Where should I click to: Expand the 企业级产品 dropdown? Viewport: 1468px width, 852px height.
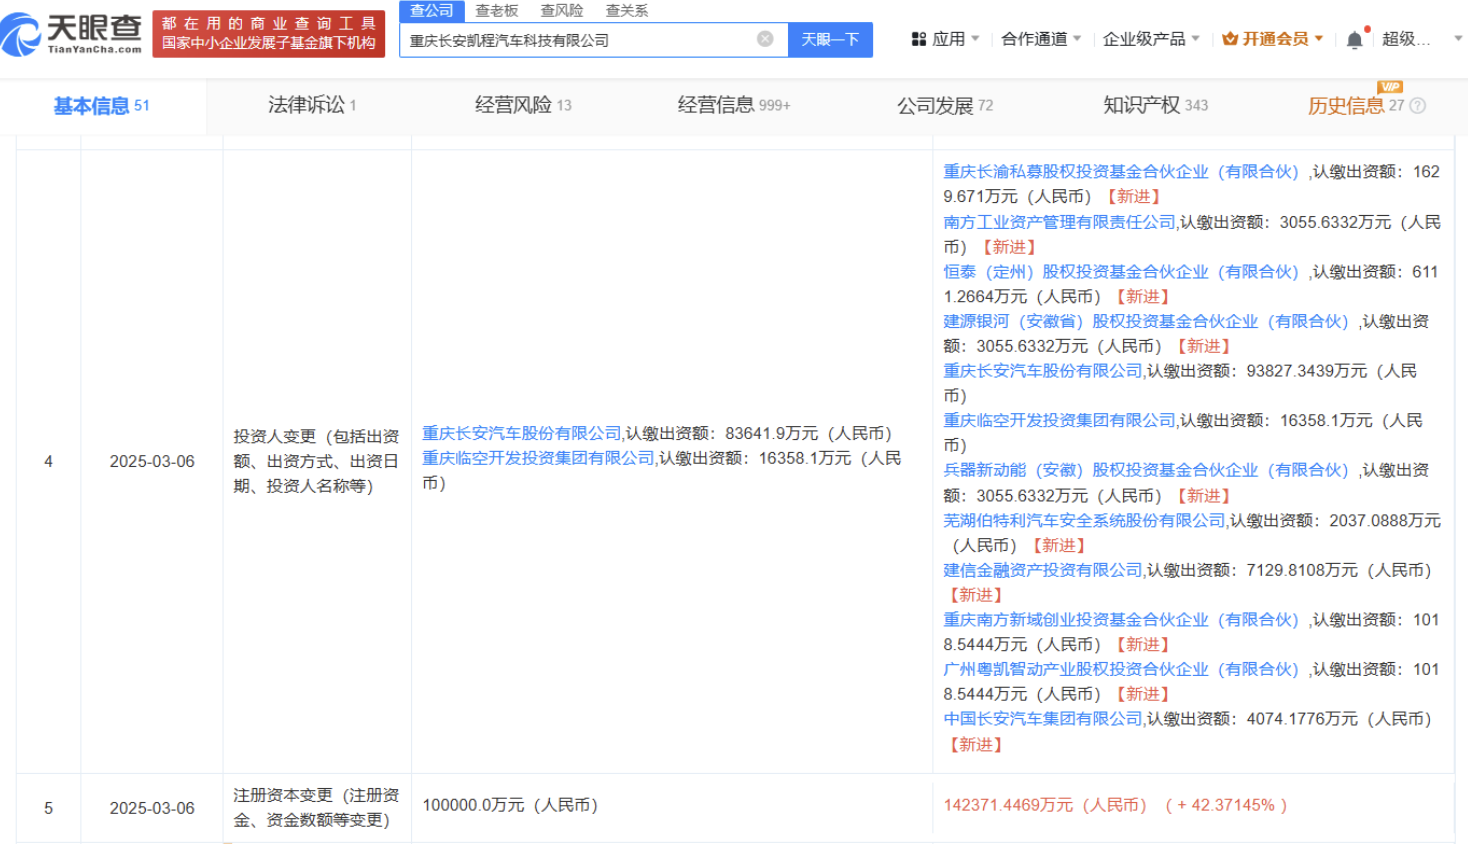point(1150,39)
